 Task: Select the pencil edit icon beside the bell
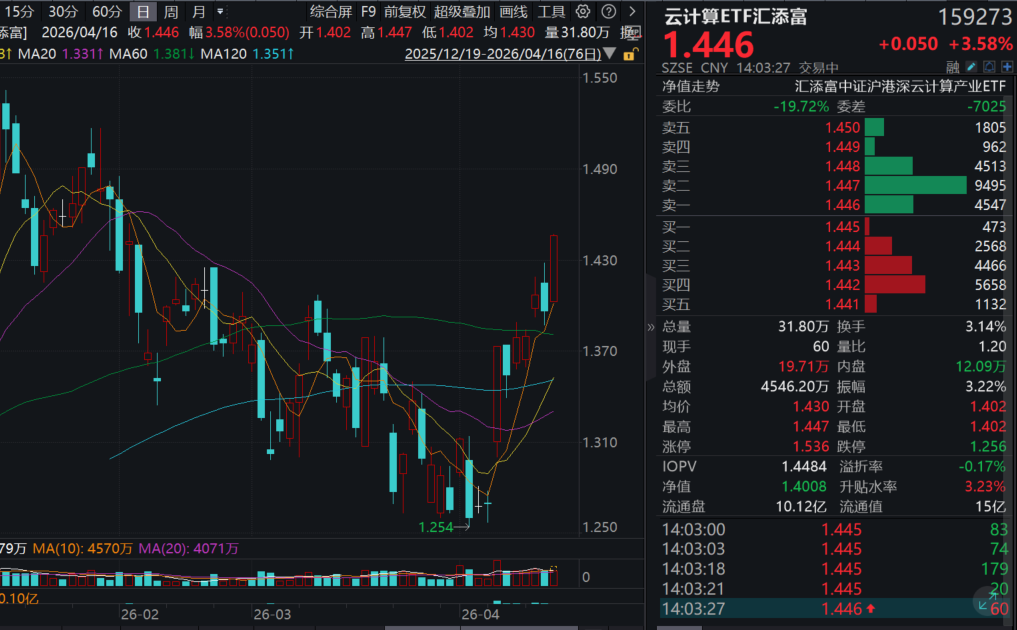point(971,66)
